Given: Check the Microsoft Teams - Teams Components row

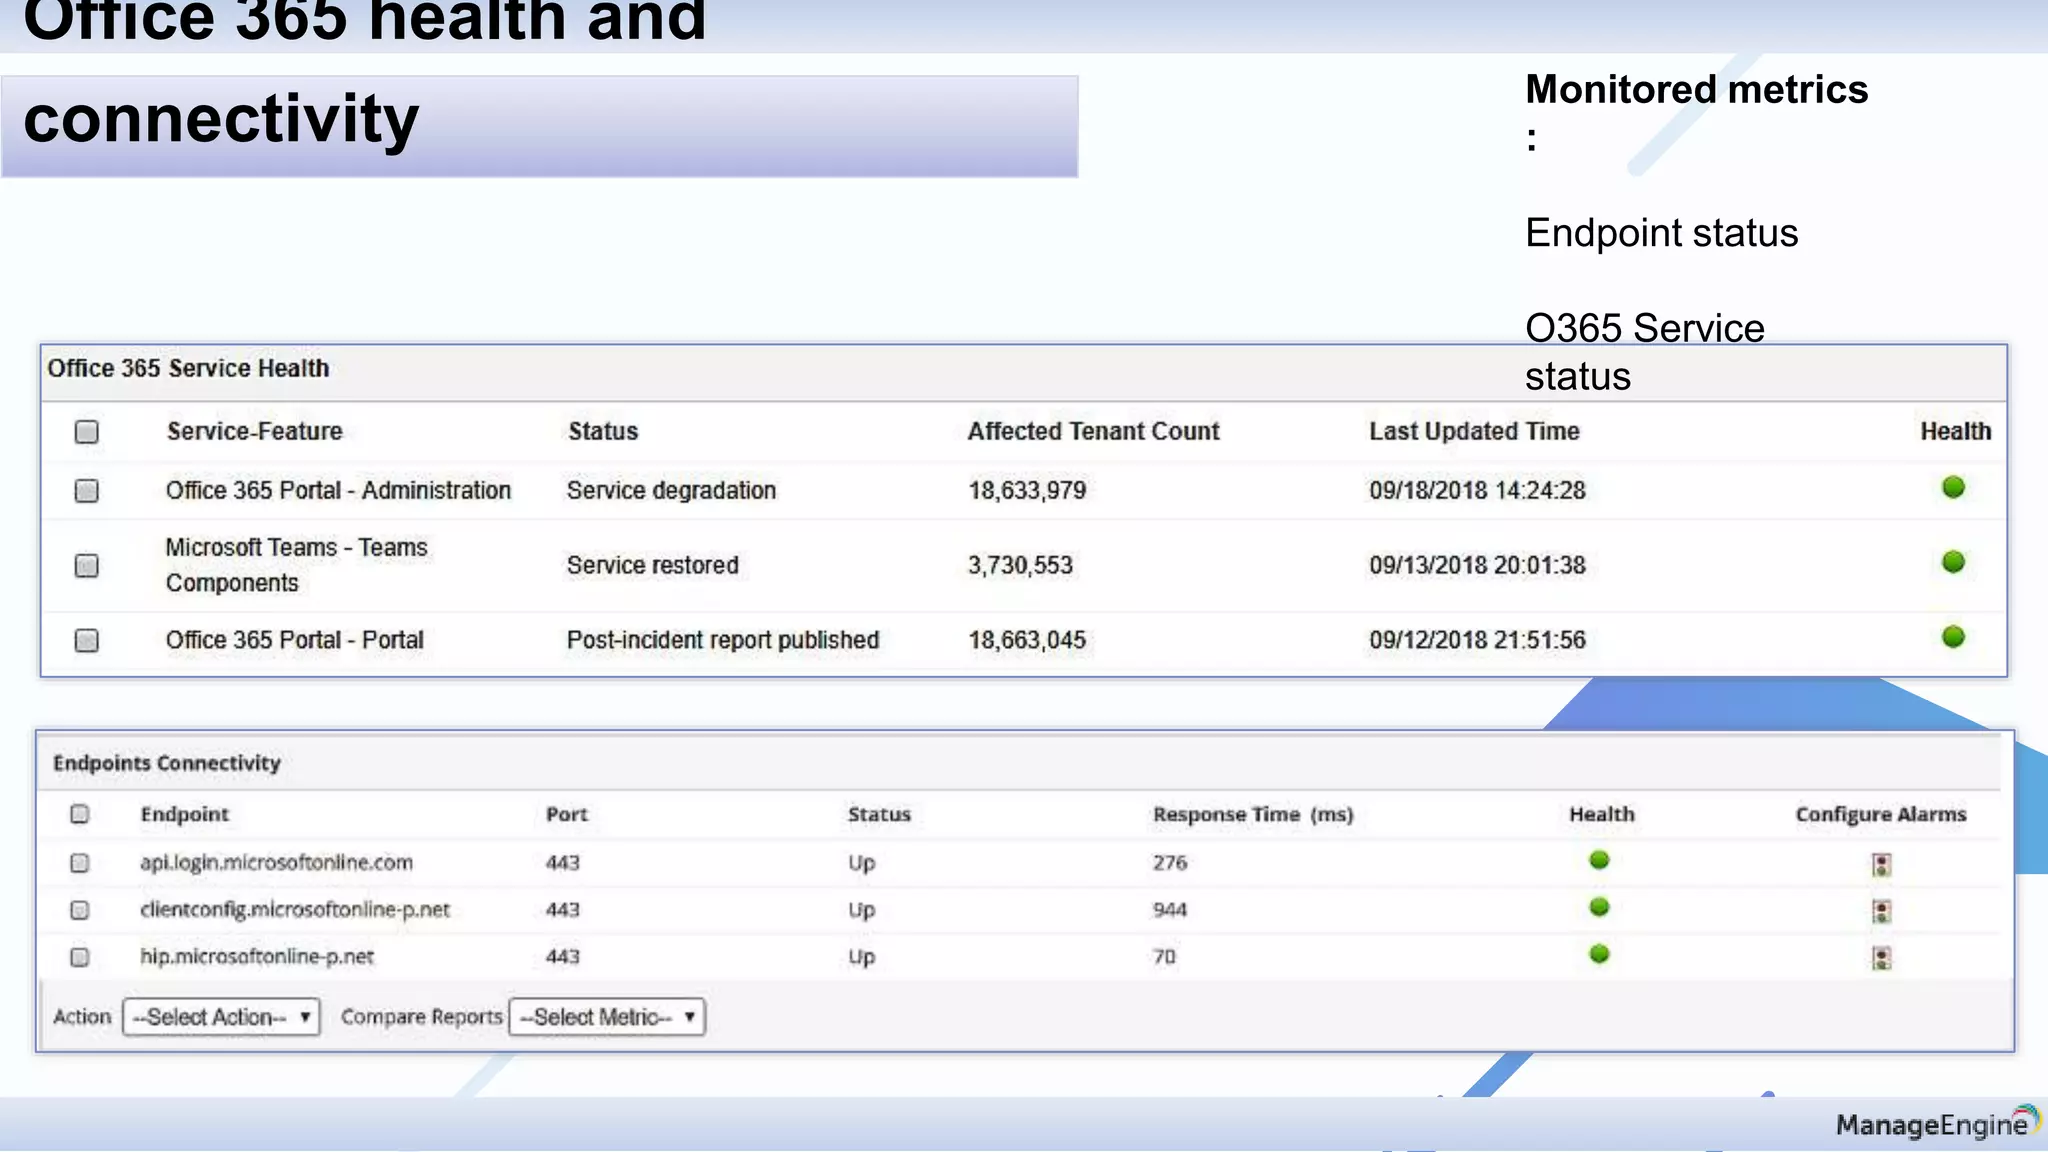Looking at the screenshot, I should tap(87, 566).
